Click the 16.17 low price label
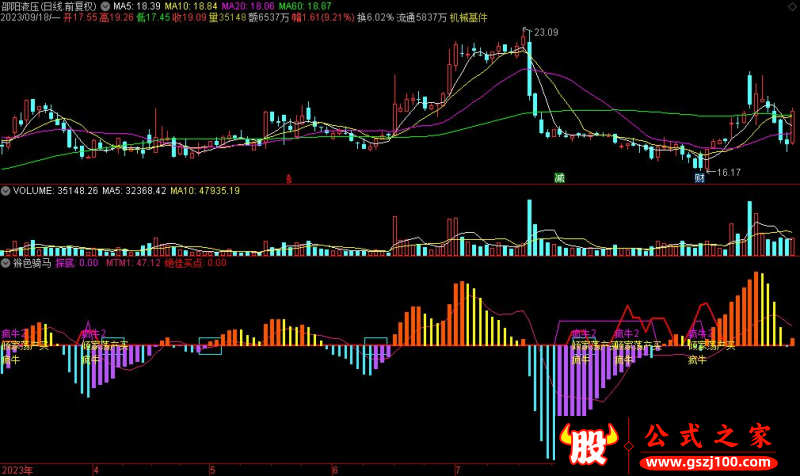800x476 pixels. [x=729, y=172]
